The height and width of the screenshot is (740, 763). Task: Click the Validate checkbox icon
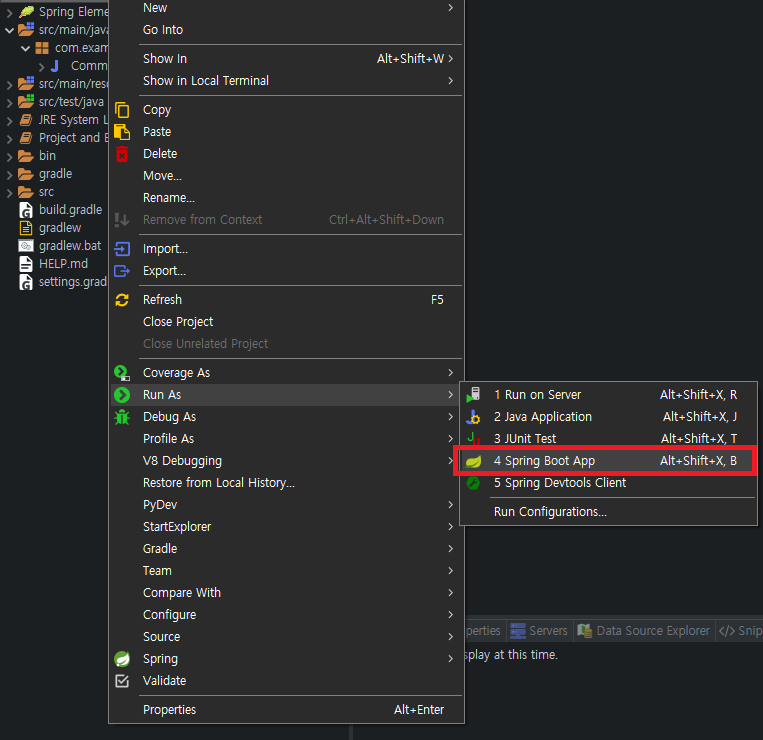coord(122,681)
